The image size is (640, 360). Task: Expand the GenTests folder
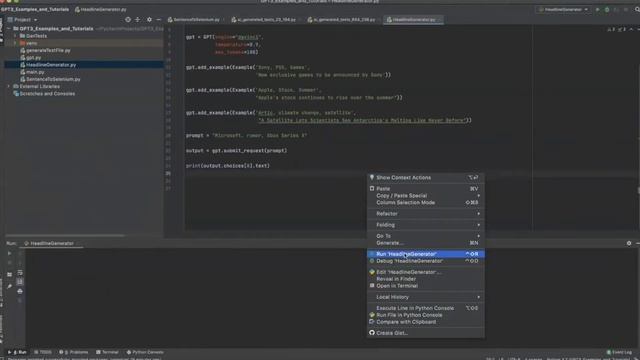[x=15, y=36]
